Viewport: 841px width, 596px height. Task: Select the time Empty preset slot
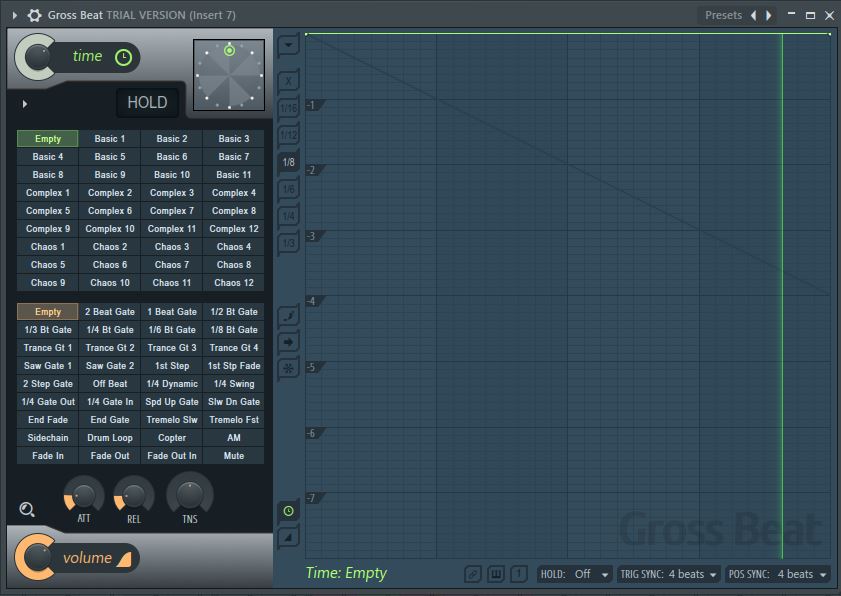pos(48,138)
